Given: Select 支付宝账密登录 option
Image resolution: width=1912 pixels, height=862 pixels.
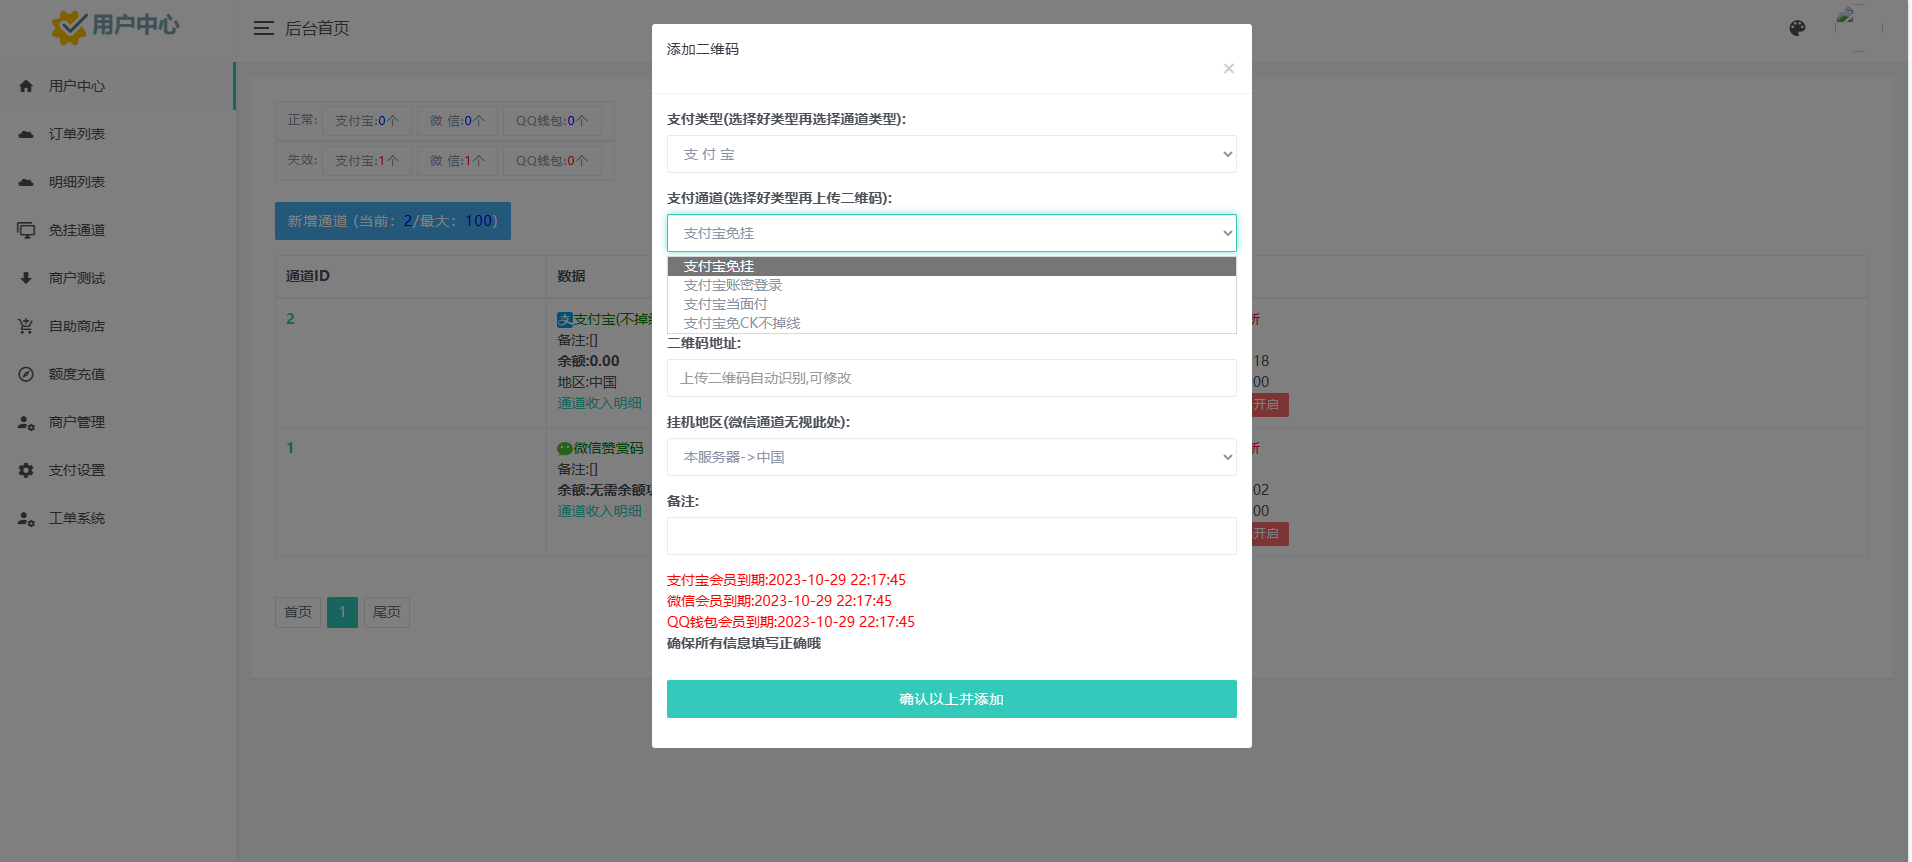Looking at the screenshot, I should 951,285.
